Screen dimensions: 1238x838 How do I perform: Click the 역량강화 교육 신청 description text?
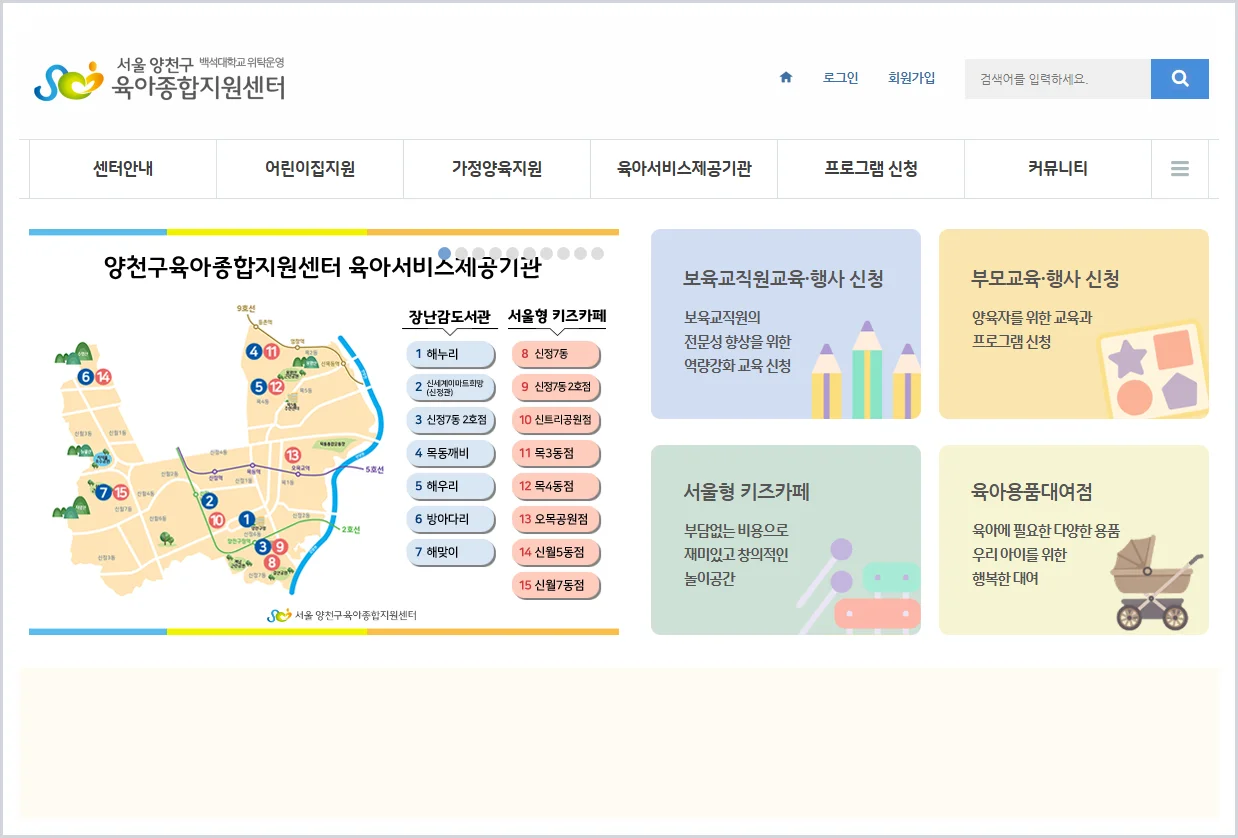[x=737, y=366]
